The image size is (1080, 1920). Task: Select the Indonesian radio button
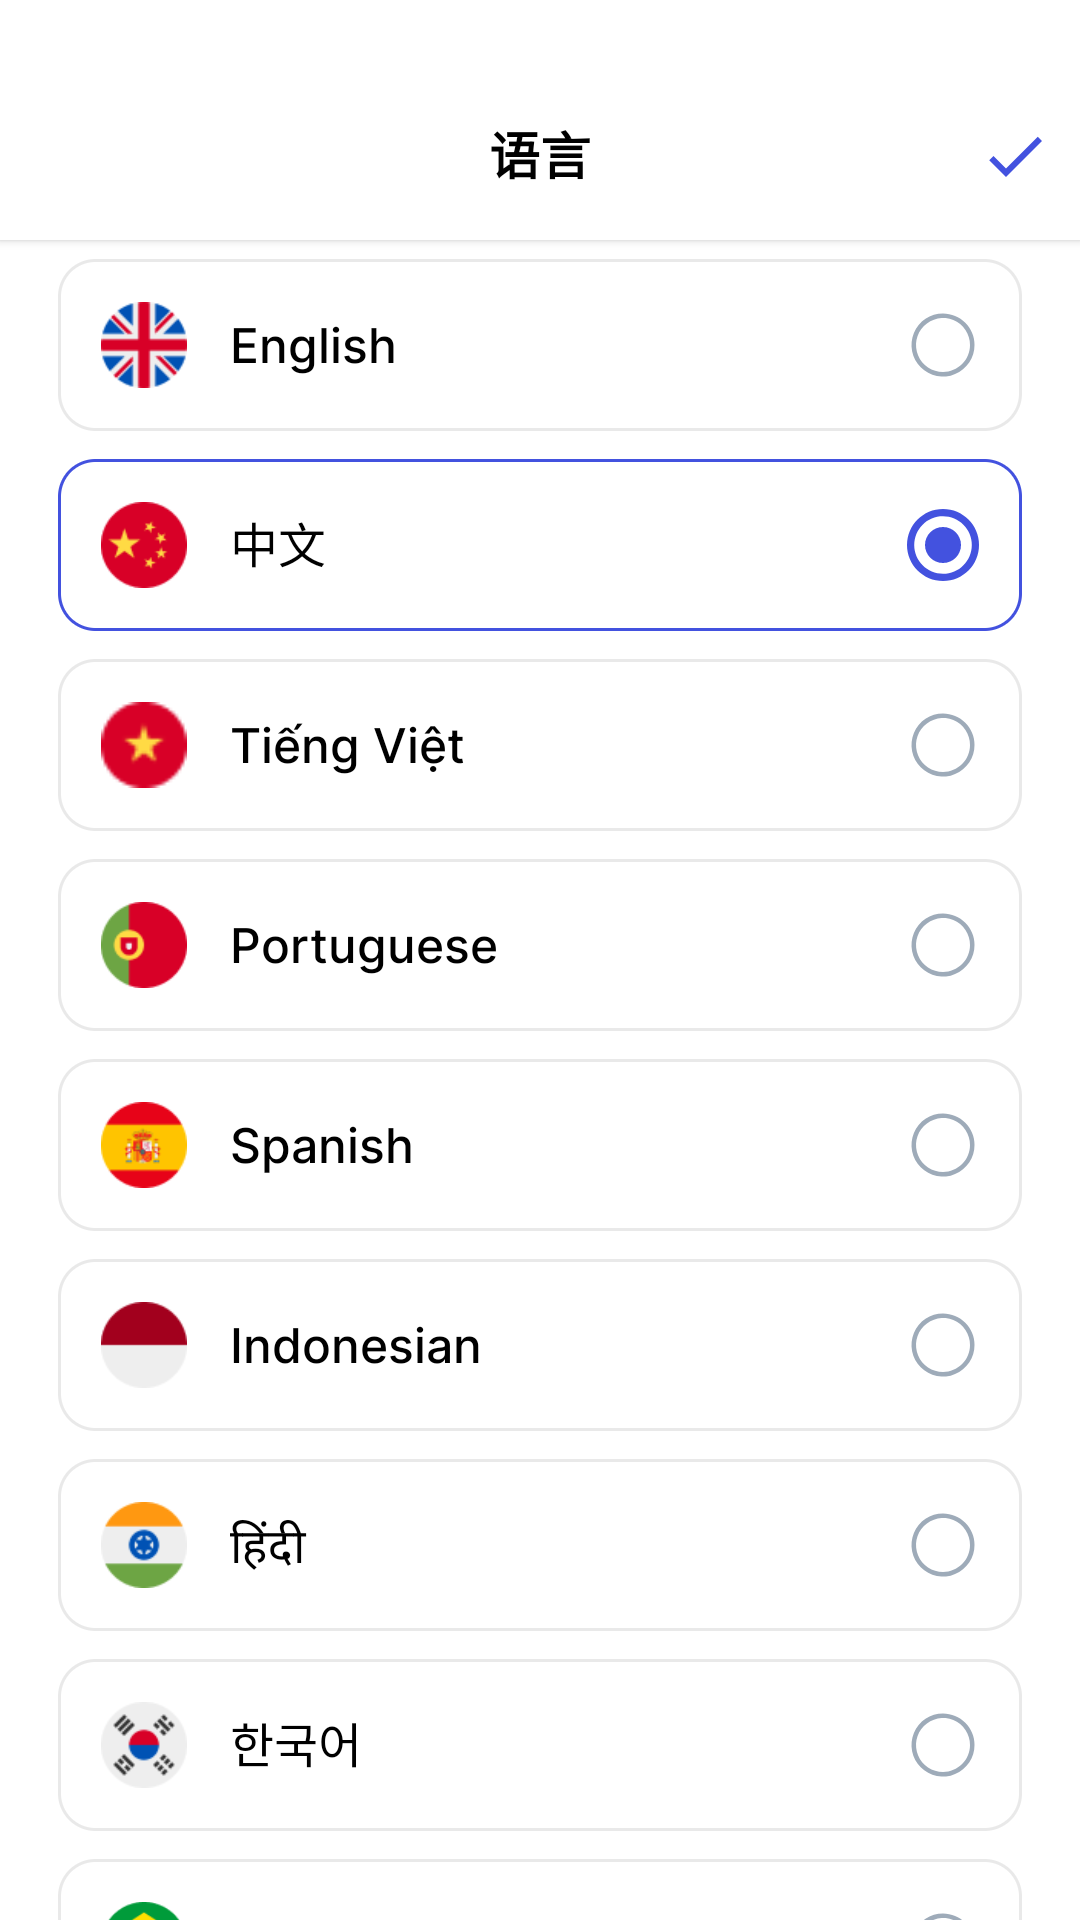coord(942,1345)
